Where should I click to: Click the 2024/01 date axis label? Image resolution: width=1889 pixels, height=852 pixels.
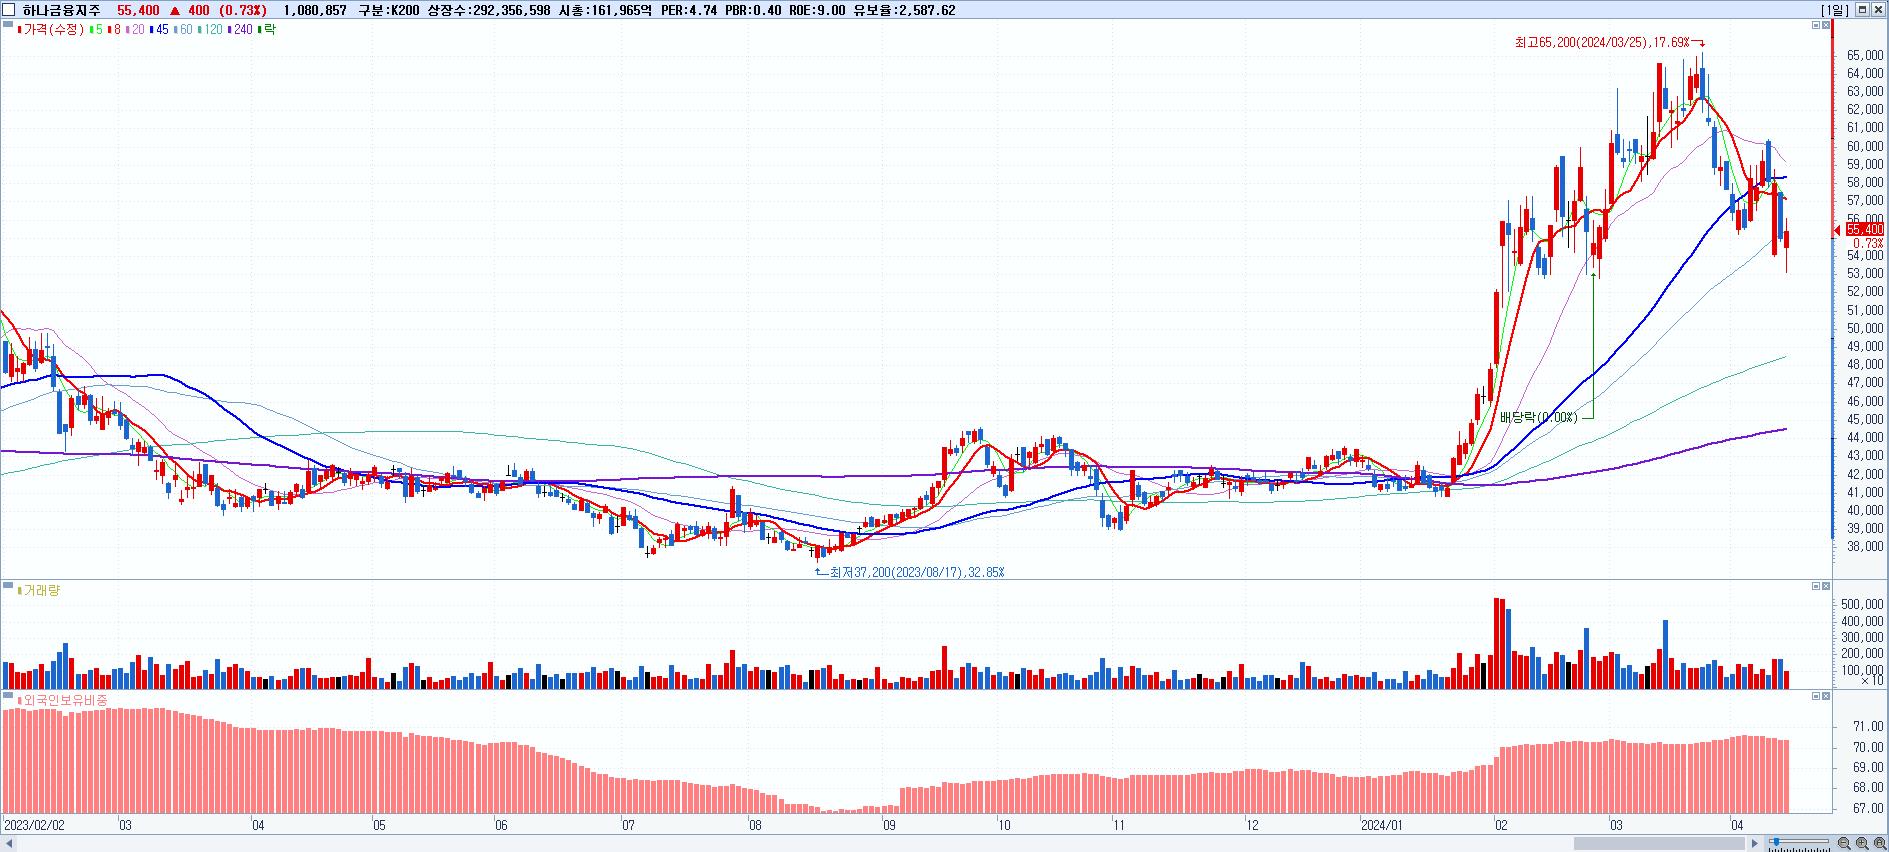pos(1382,825)
